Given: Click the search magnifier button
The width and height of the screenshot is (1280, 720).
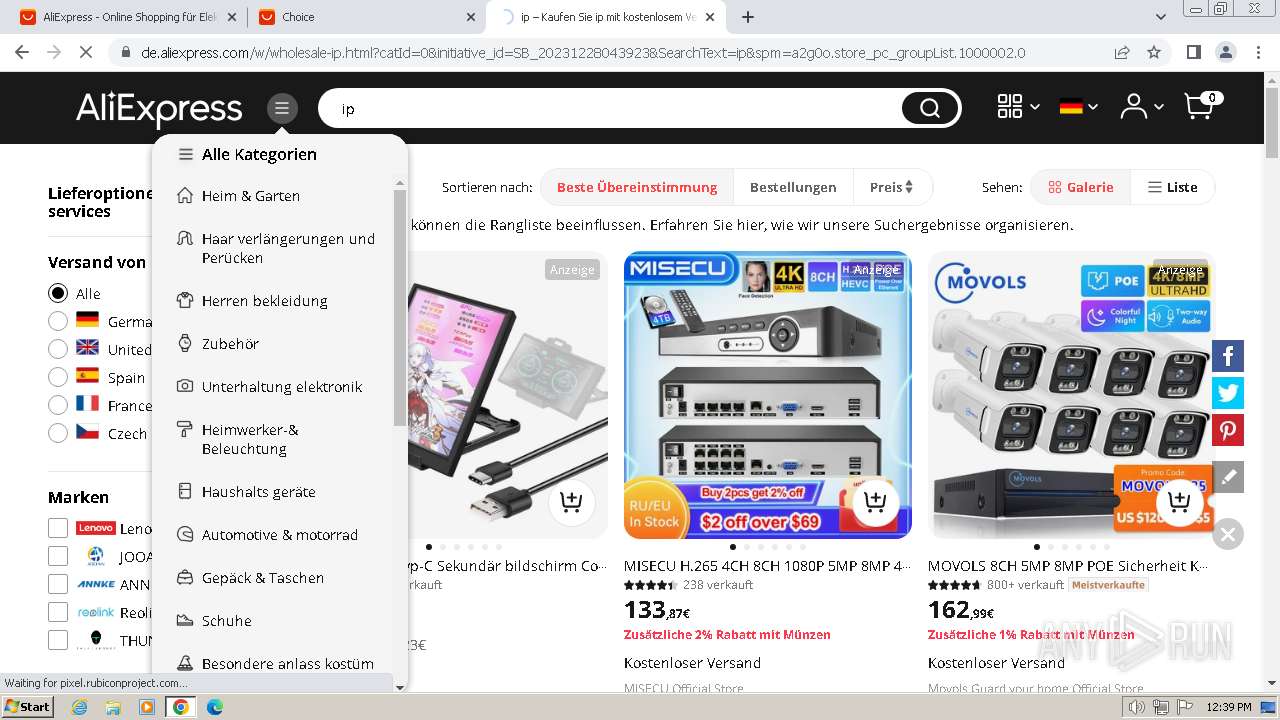Looking at the screenshot, I should (x=930, y=108).
